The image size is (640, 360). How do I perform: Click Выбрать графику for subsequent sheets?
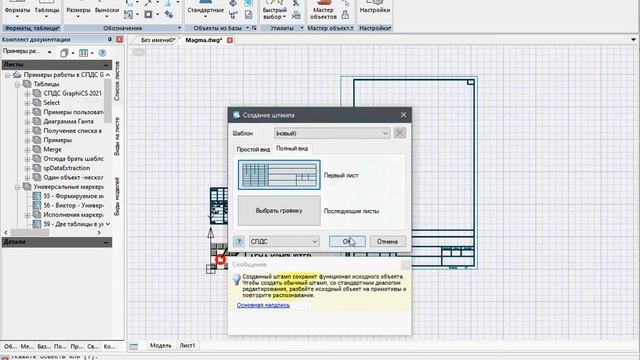click(279, 211)
